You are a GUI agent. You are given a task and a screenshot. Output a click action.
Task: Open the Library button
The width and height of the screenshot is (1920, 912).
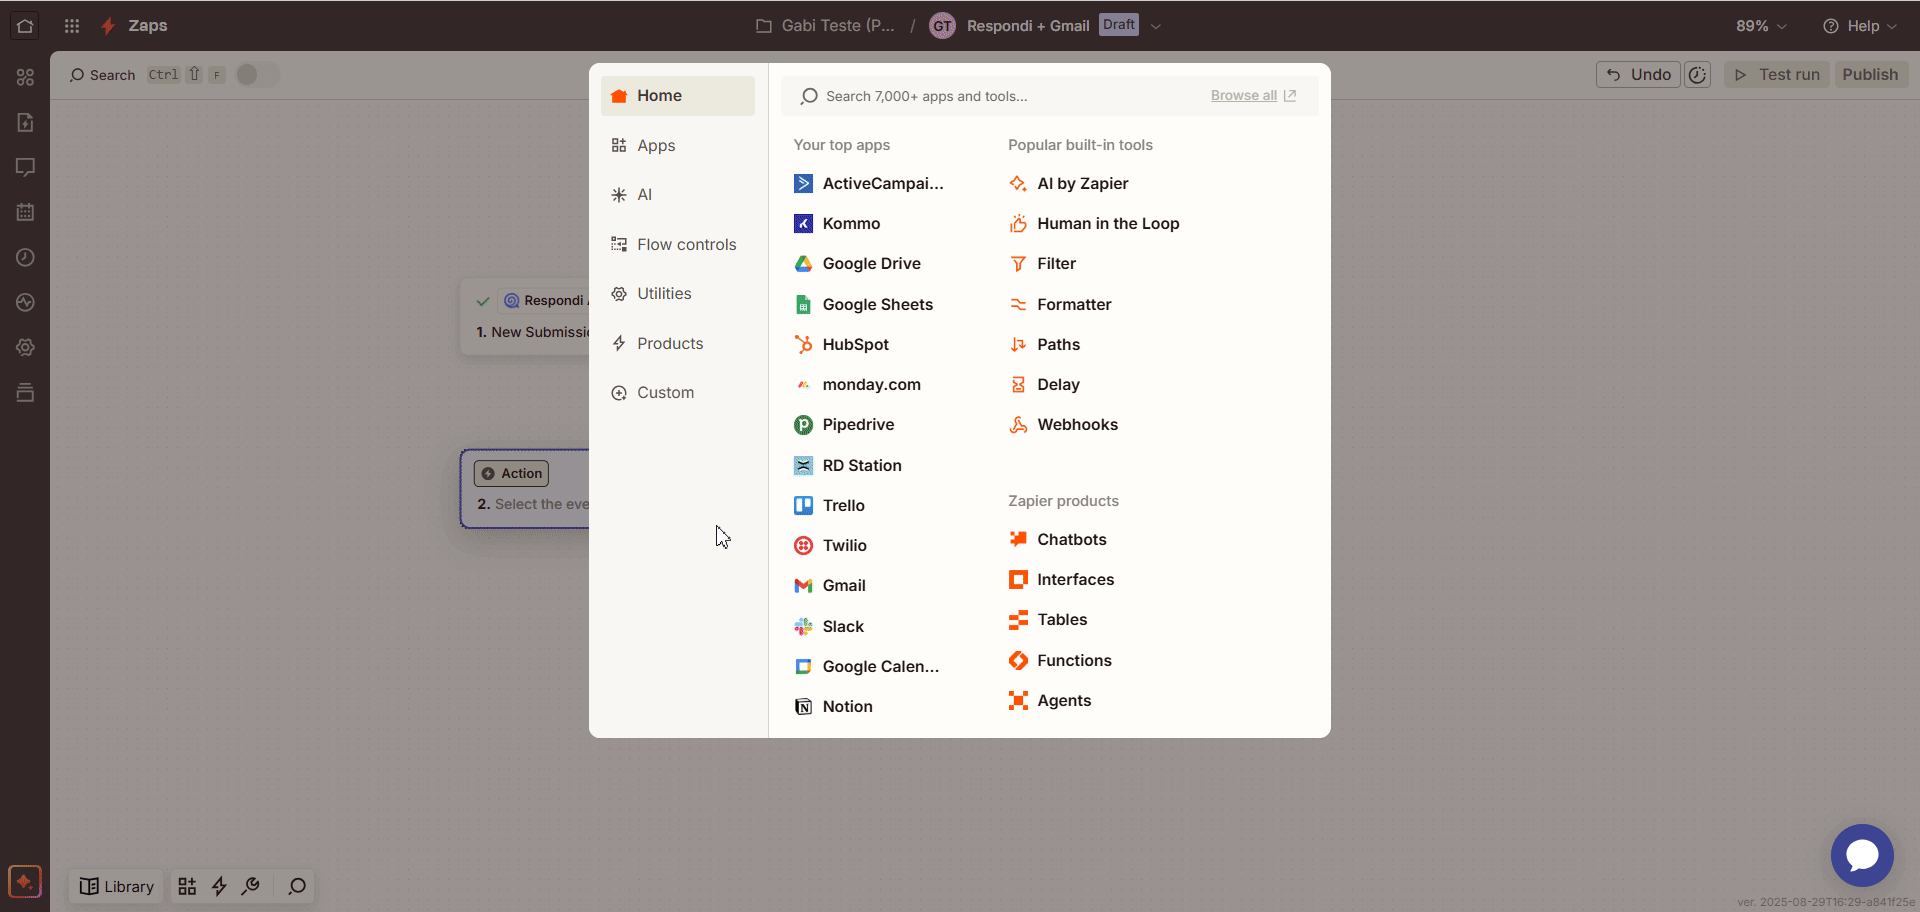pyautogui.click(x=117, y=886)
